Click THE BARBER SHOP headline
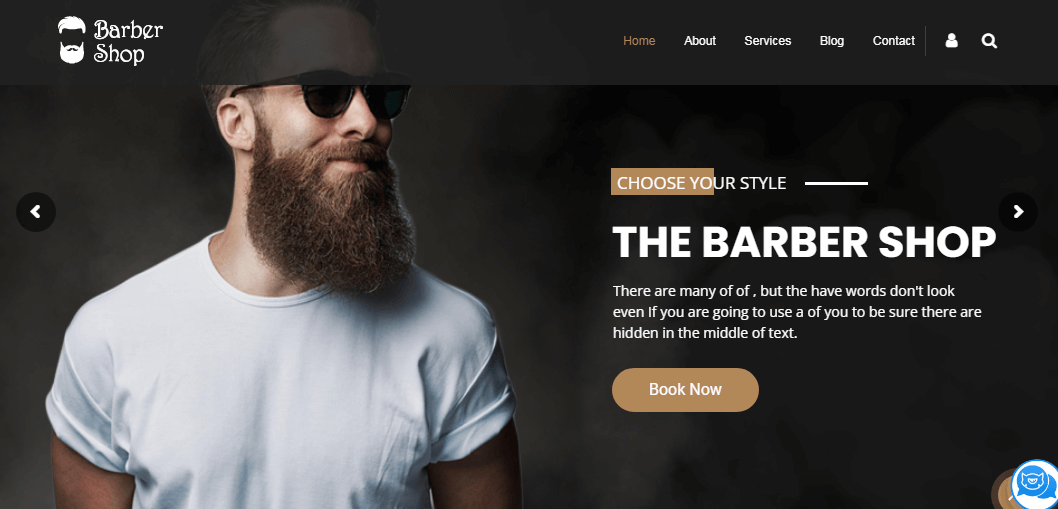 (x=804, y=242)
